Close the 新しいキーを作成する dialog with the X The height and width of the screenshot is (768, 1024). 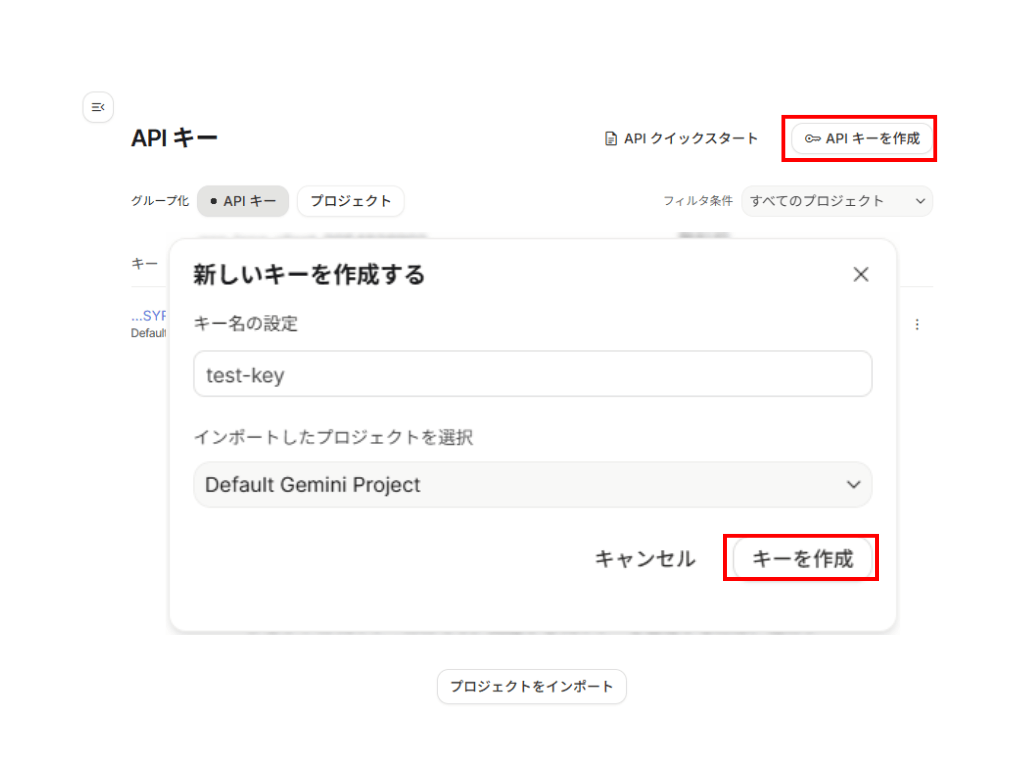860,275
